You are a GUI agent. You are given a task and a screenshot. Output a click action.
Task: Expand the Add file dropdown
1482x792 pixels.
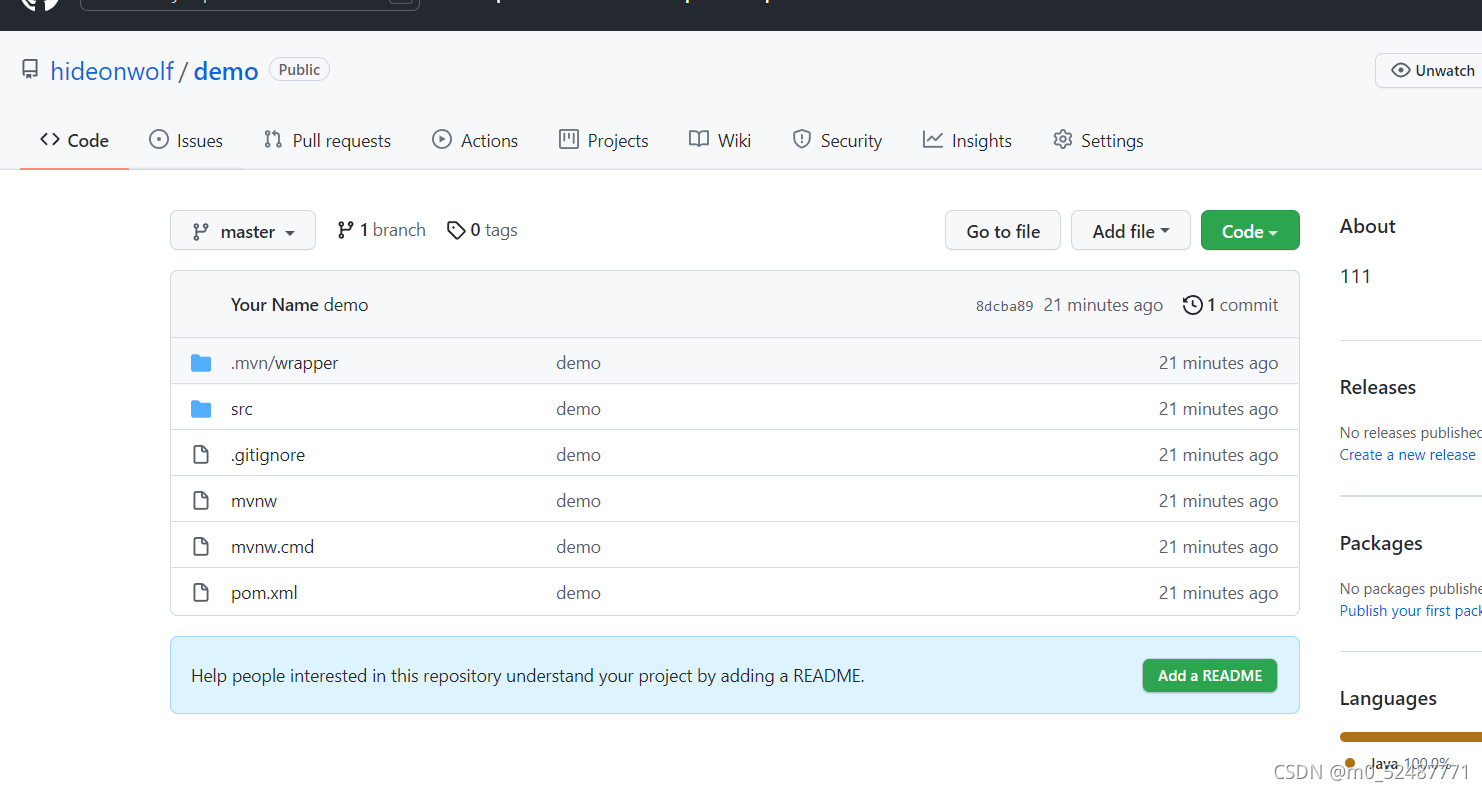pos(1131,231)
